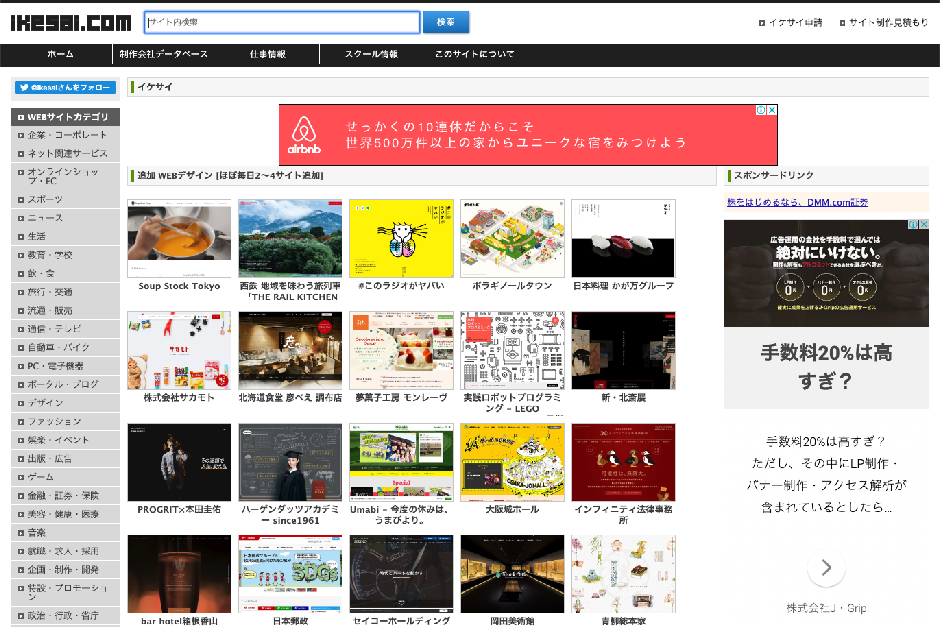Select PC・電子機器 category
Image resolution: width=940 pixels, height=627 pixels.
pyautogui.click(x=65, y=366)
